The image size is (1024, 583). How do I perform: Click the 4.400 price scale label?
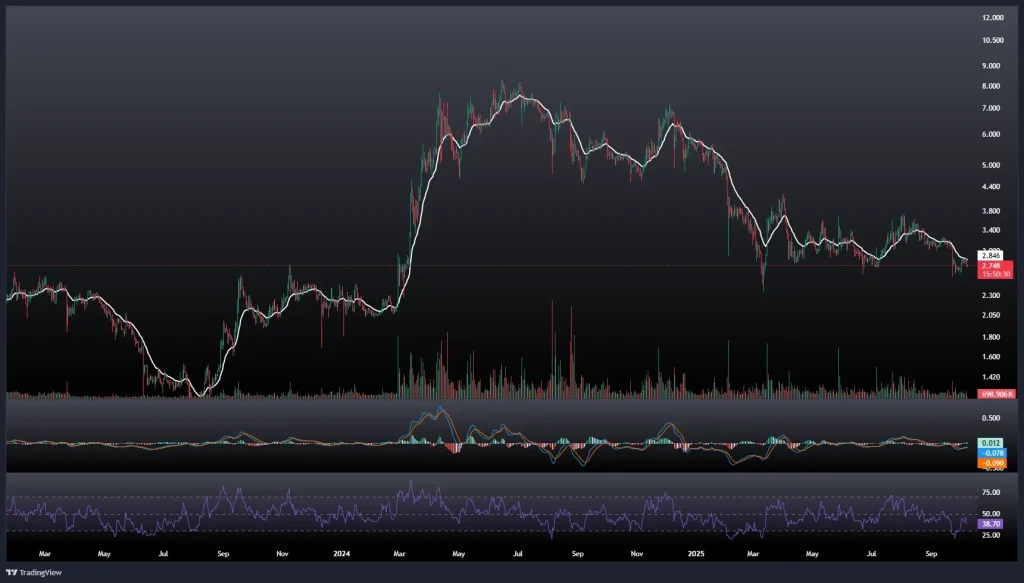(x=993, y=187)
